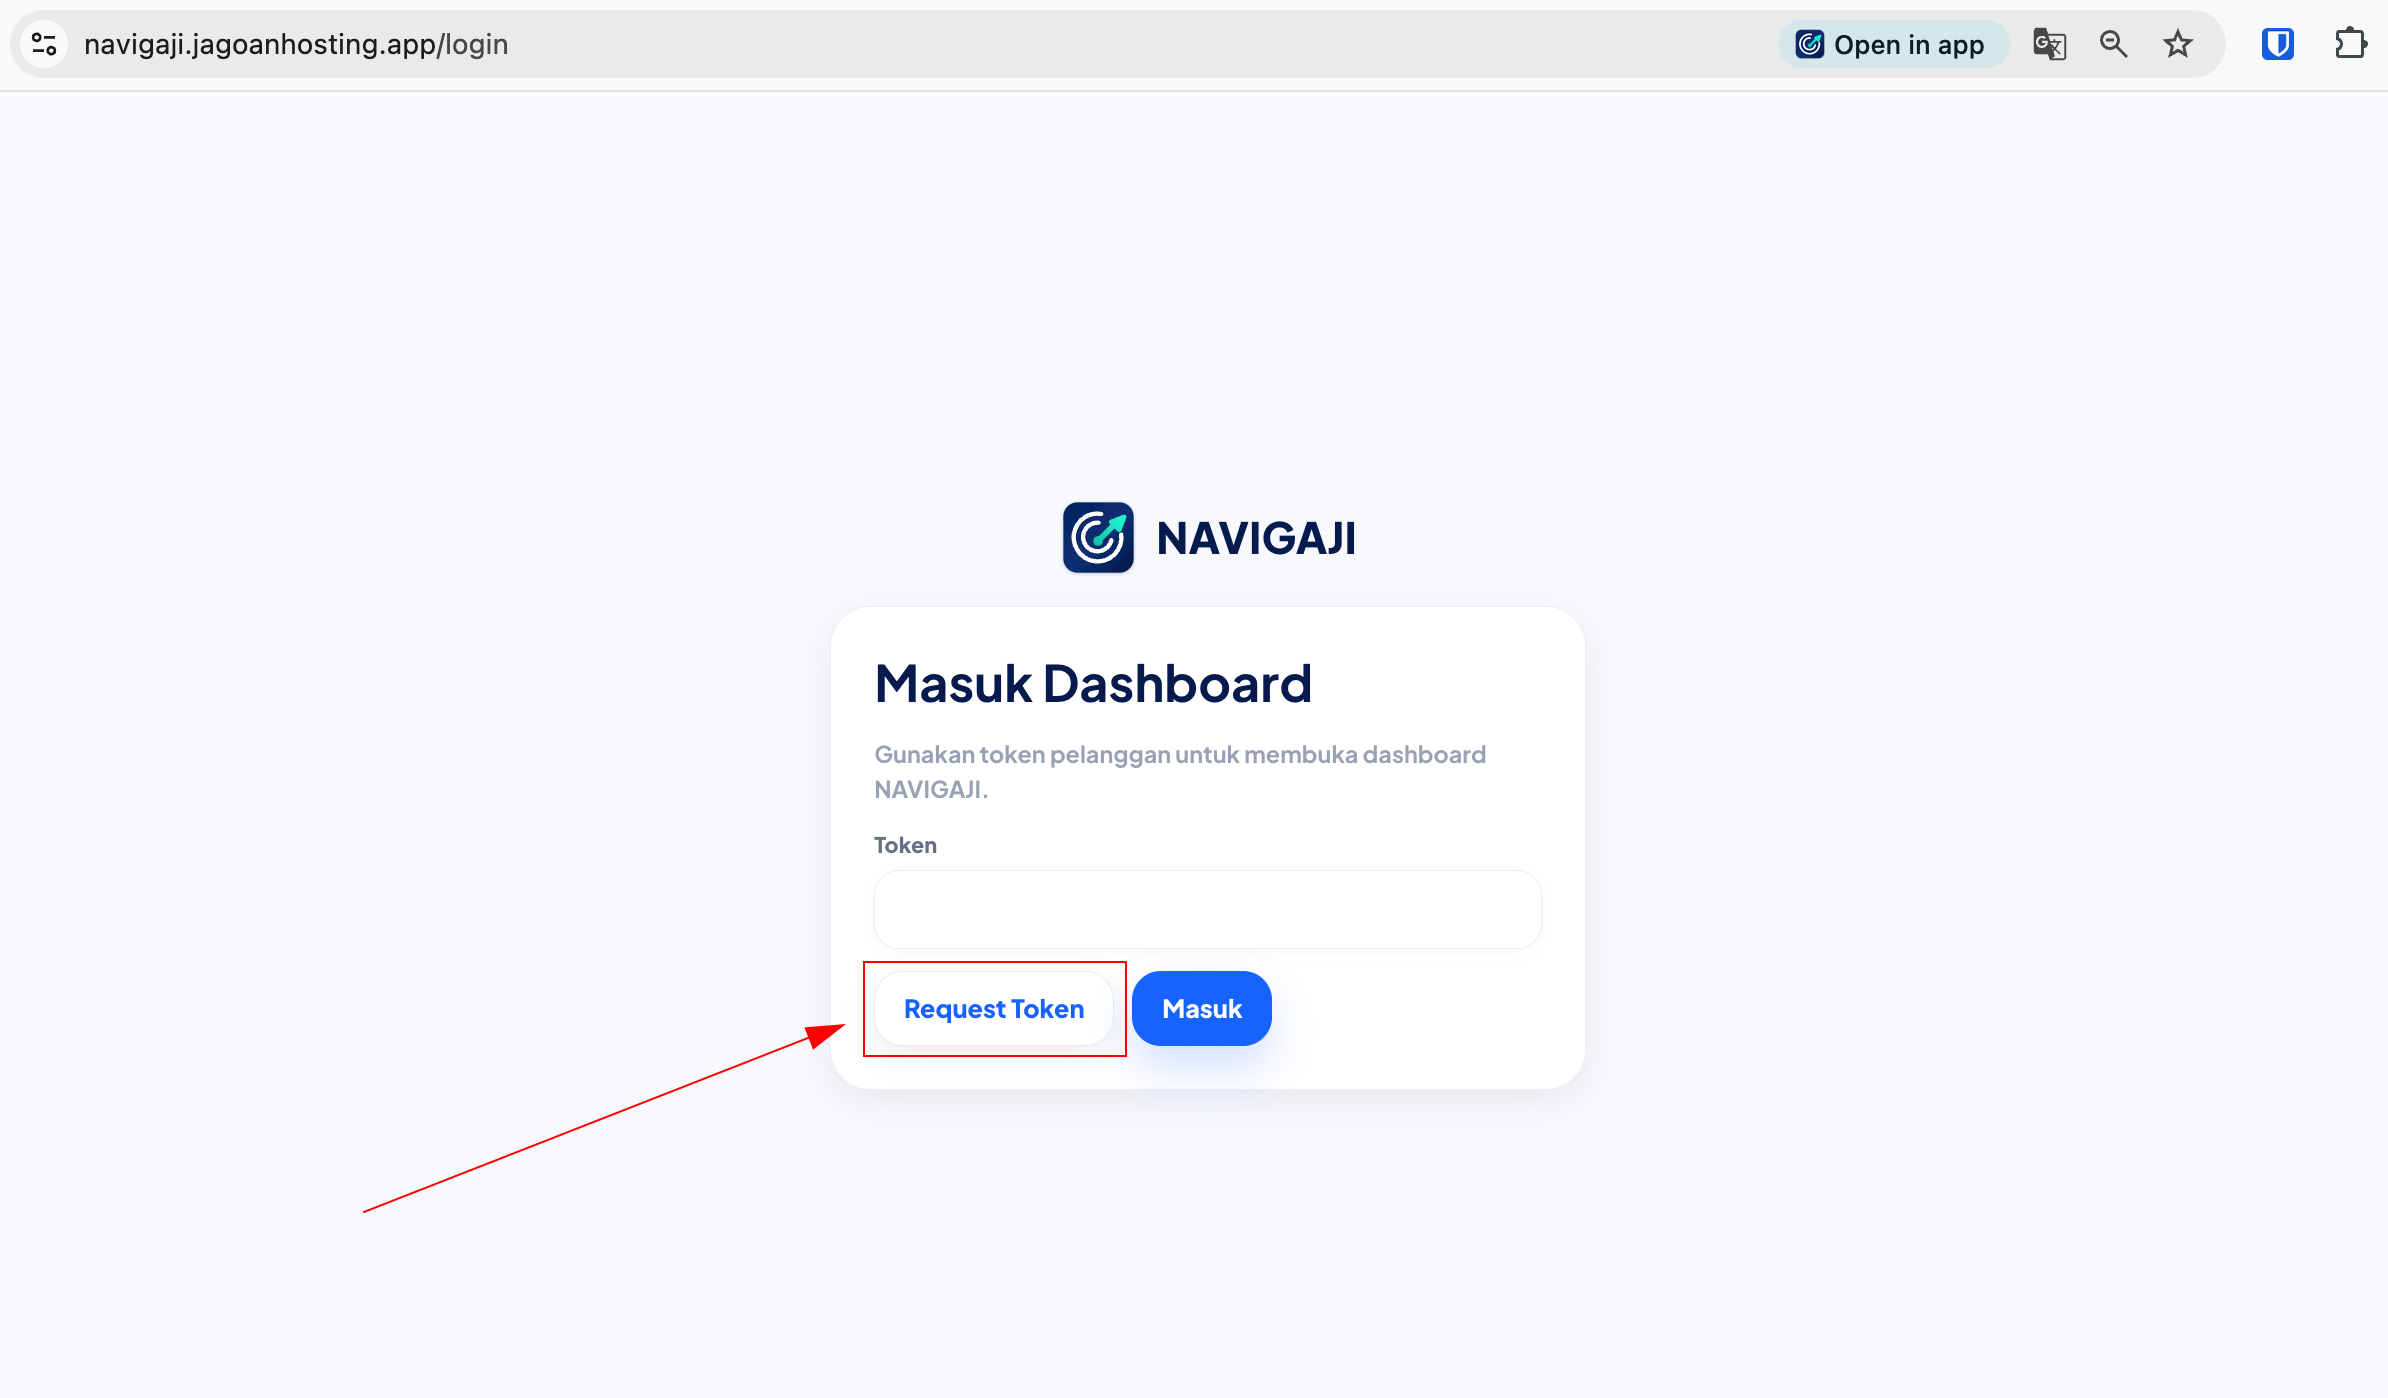
Task: Open the Extensions puzzle icon
Action: [x=2350, y=44]
